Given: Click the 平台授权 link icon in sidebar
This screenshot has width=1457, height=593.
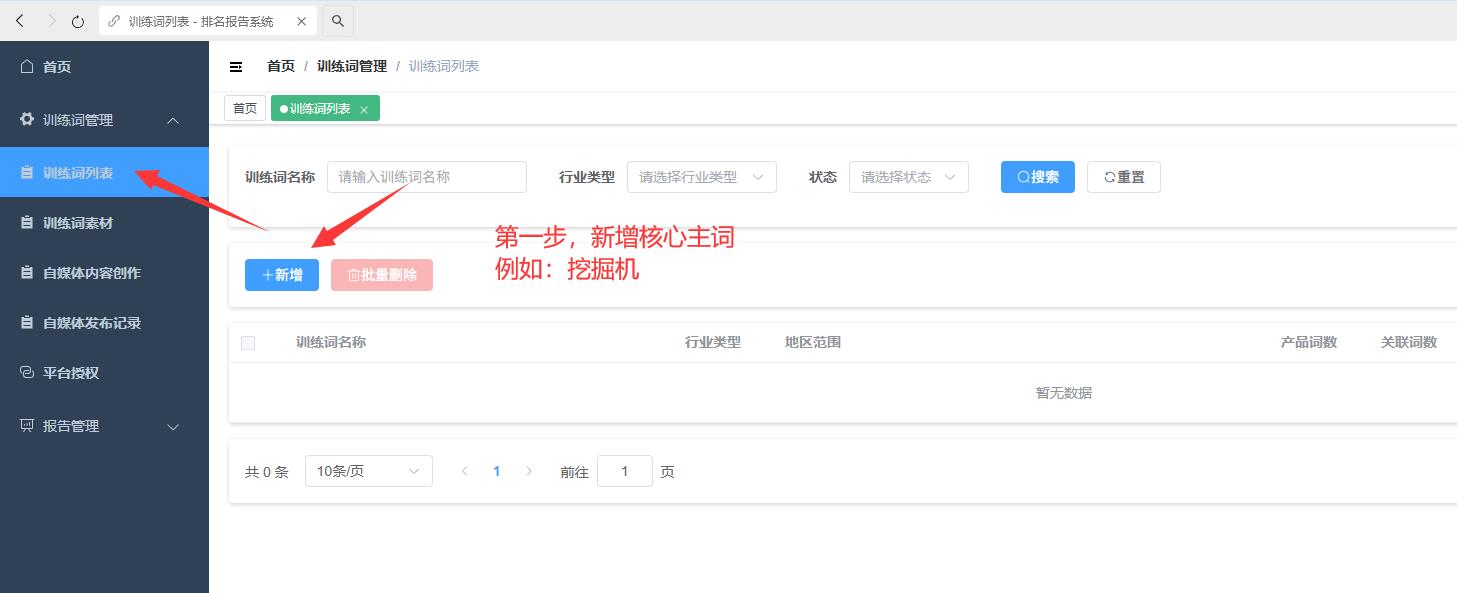Looking at the screenshot, I should [x=27, y=373].
